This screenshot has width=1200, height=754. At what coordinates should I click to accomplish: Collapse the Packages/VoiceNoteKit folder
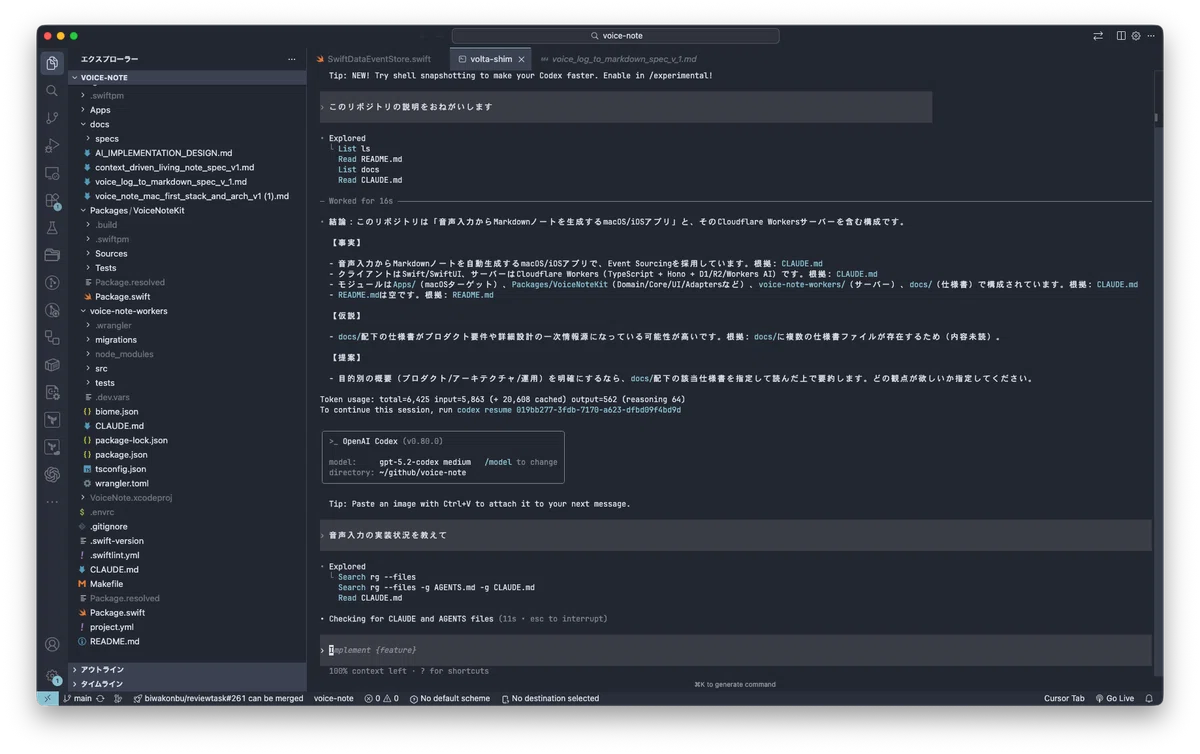coord(188,210)
